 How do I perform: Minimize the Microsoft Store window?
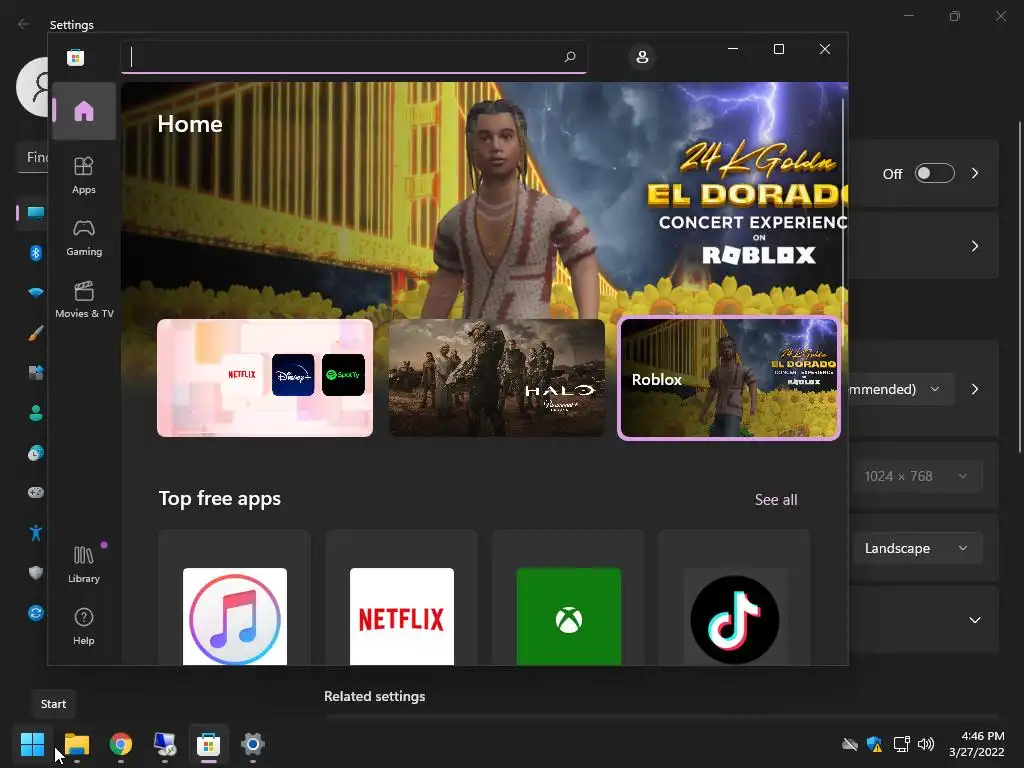(733, 49)
